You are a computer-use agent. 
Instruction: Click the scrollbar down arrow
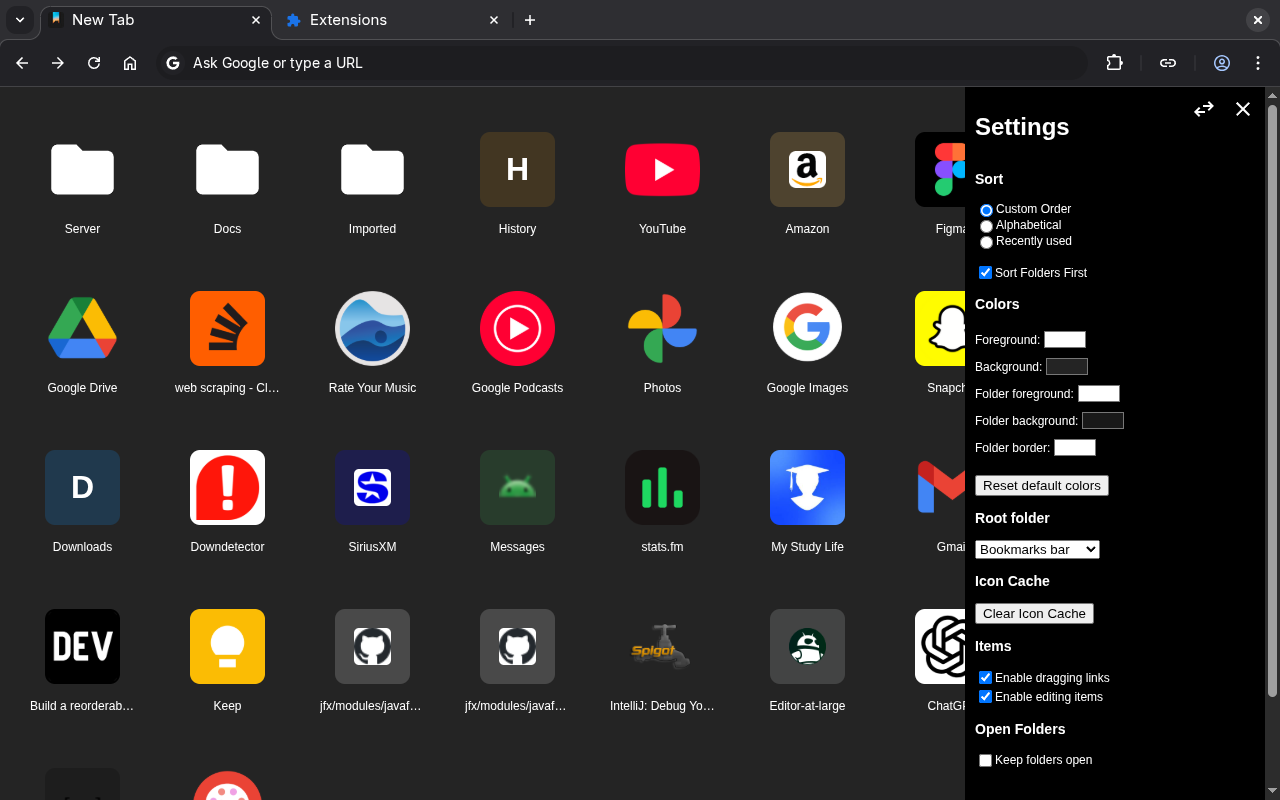point(1272,791)
